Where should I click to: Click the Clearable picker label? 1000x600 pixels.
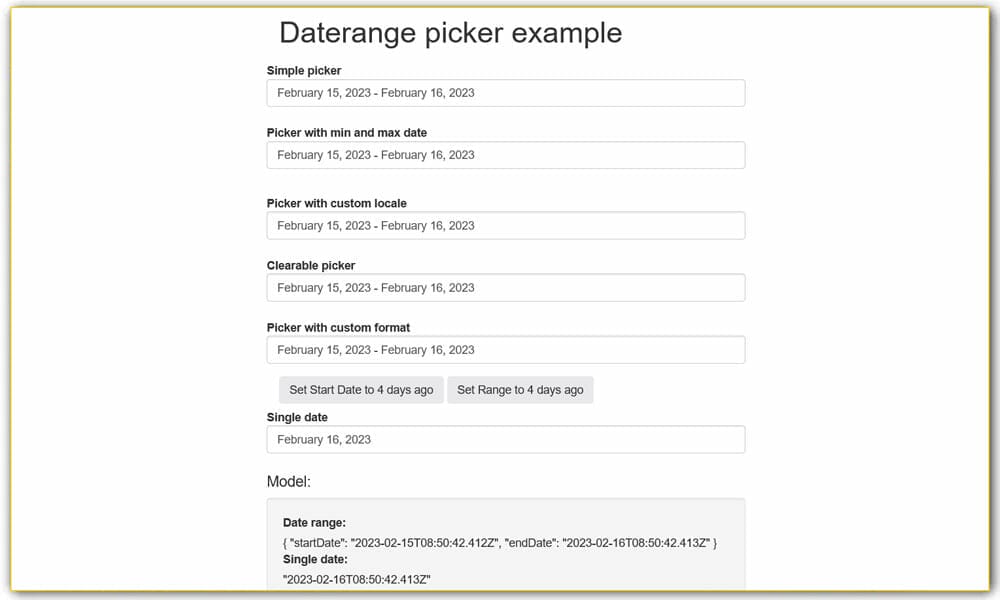pyautogui.click(x=311, y=265)
